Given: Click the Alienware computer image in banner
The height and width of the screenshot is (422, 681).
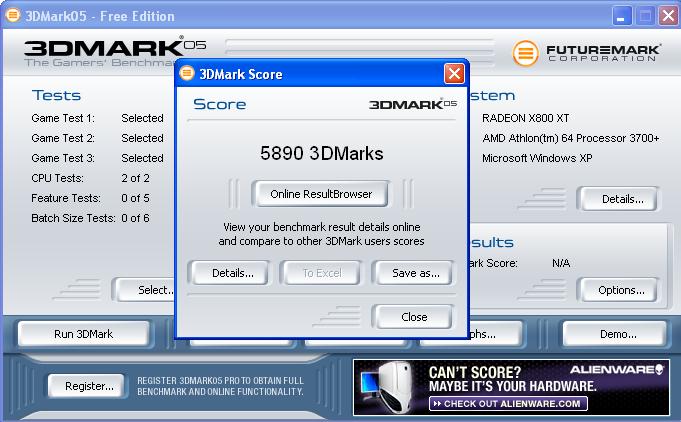Looking at the screenshot, I should pyautogui.click(x=389, y=386).
